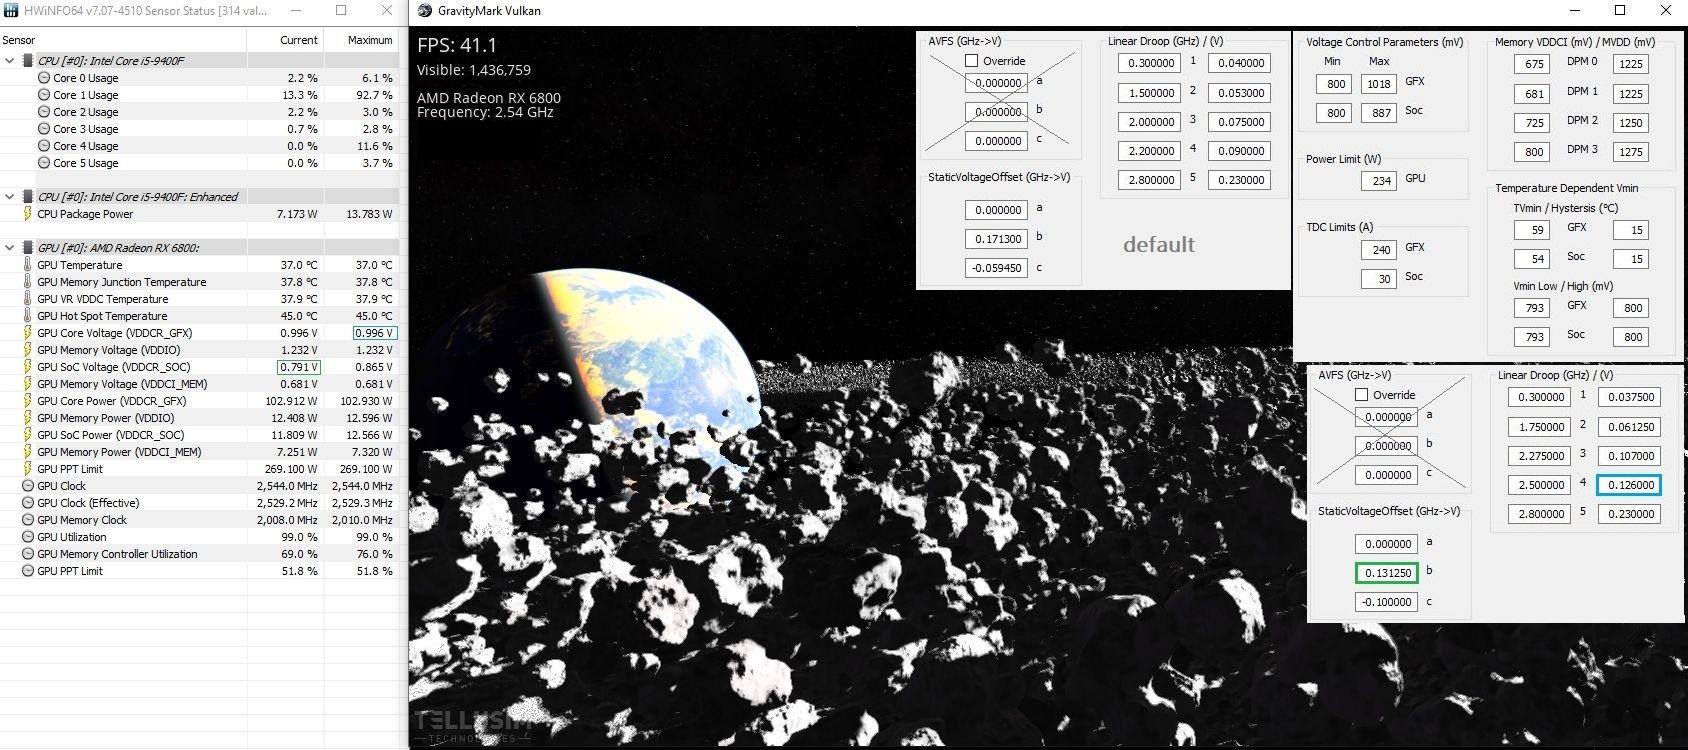Click the Linear Droop voltage field 0.053000
This screenshot has width=1688, height=750.
point(1239,93)
